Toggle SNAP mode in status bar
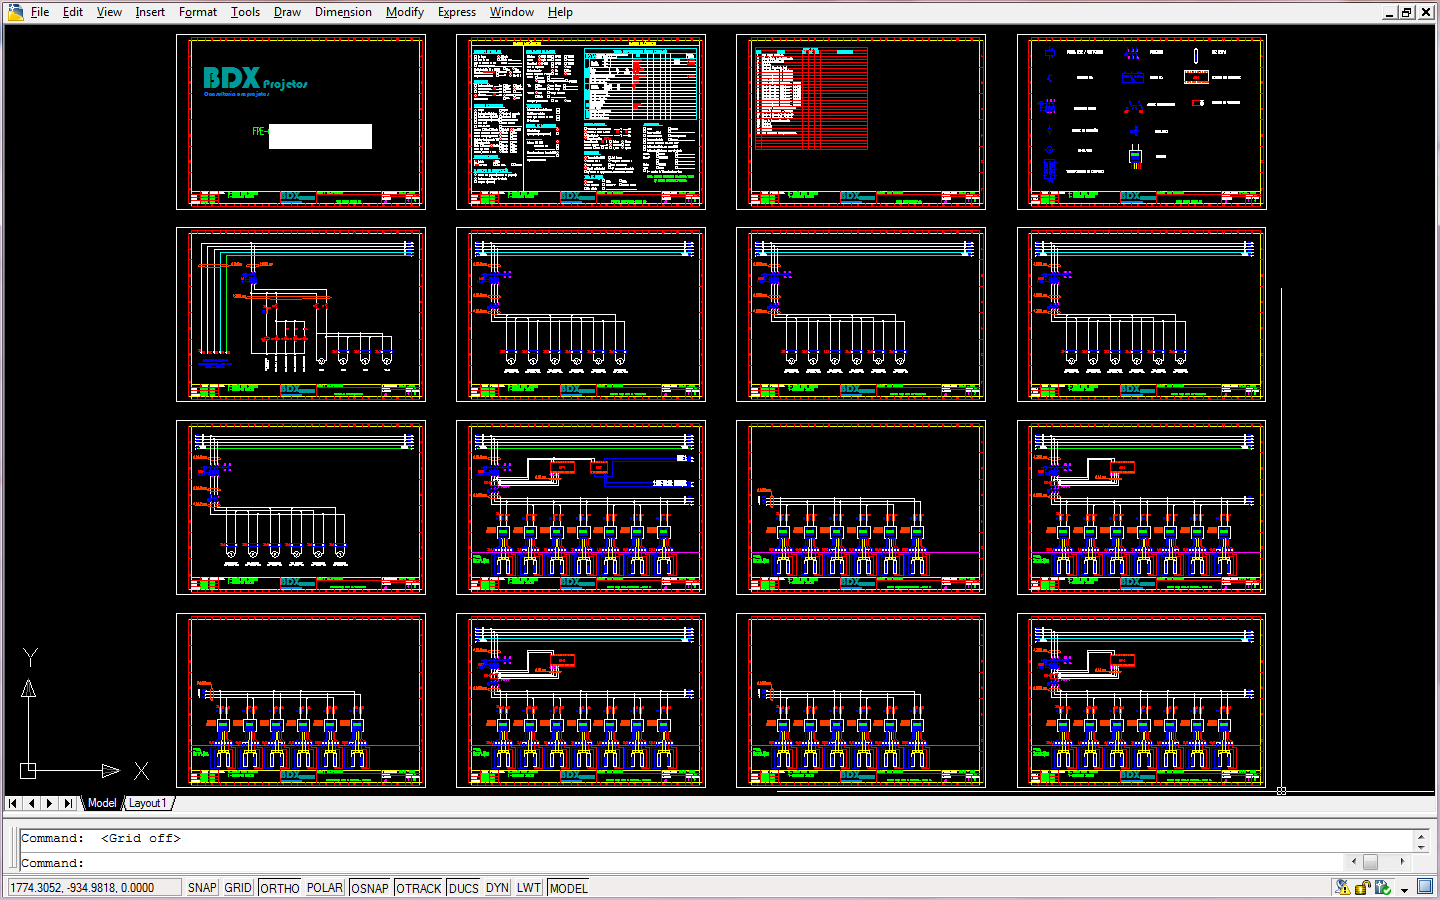Screen dimensions: 1440x900 coord(202,888)
